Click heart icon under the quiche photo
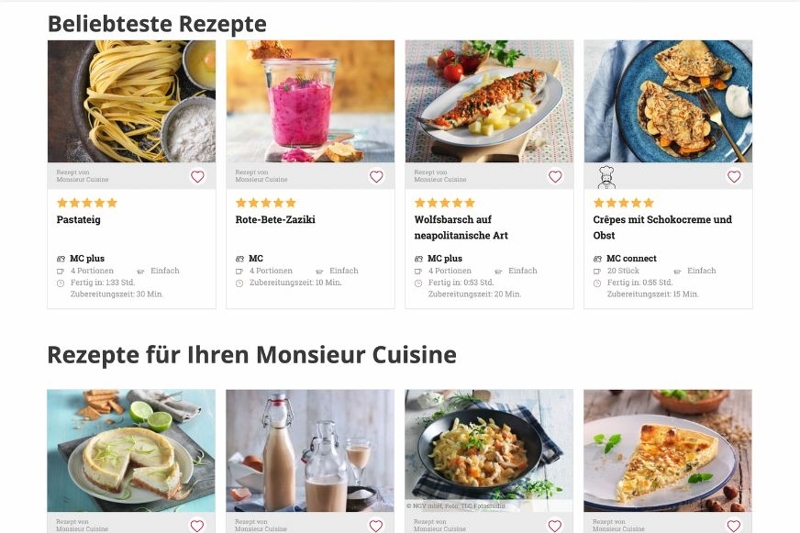This screenshot has width=800, height=533. (734, 525)
